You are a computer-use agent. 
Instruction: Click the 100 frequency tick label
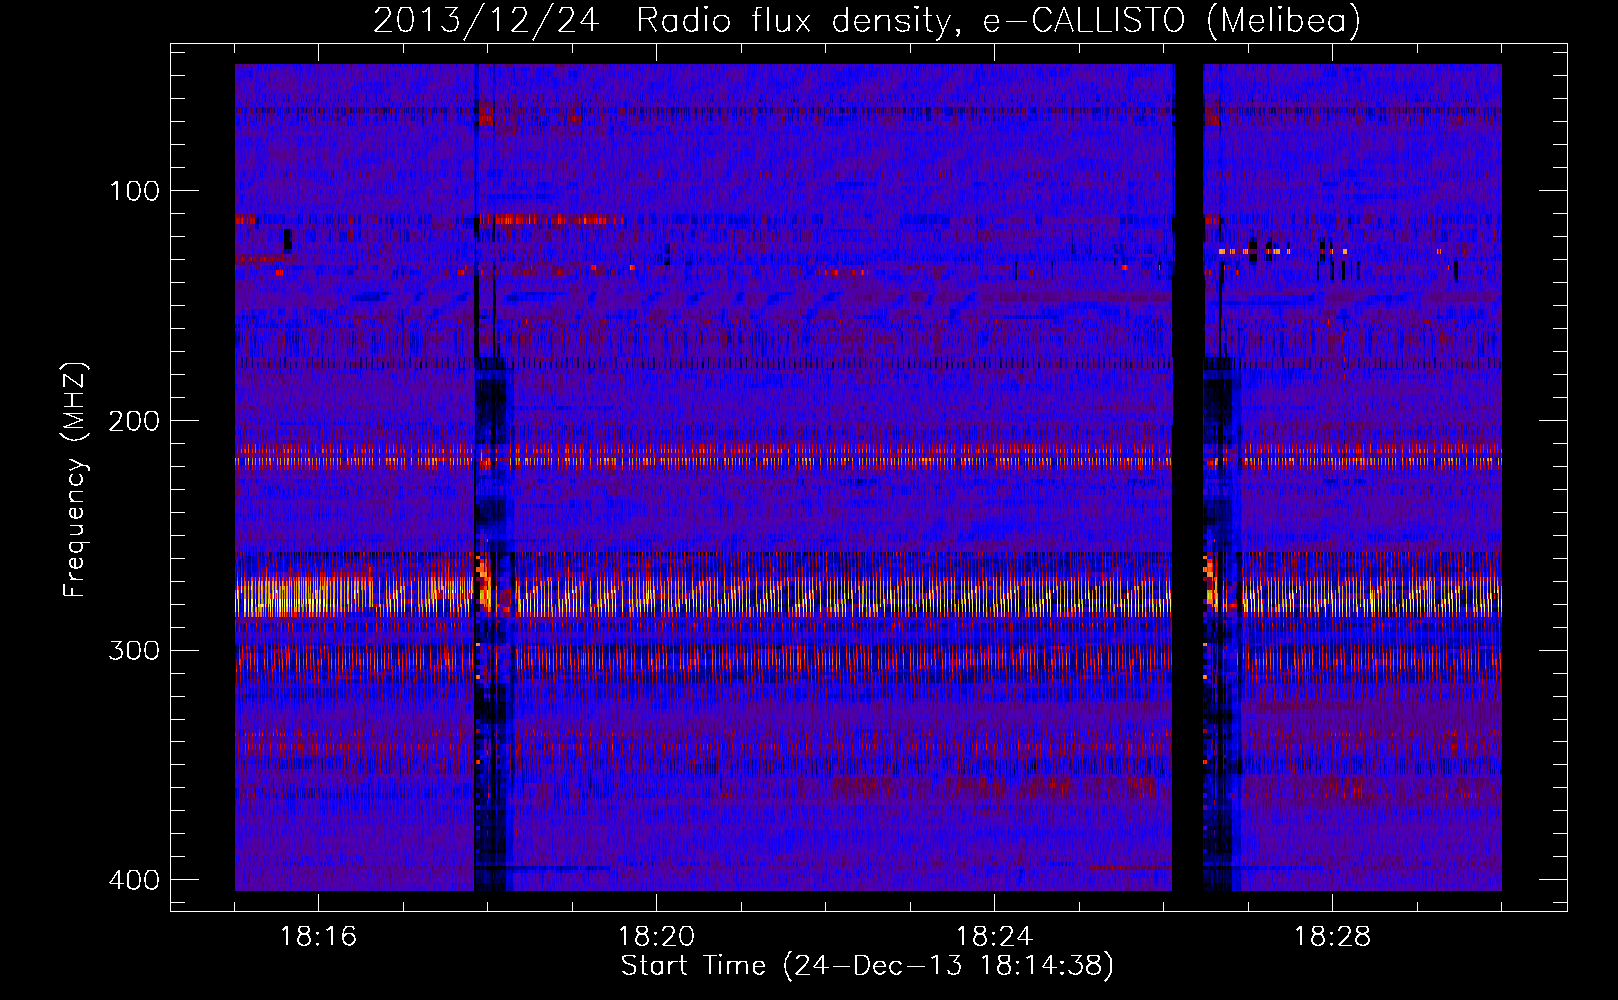[x=134, y=191]
